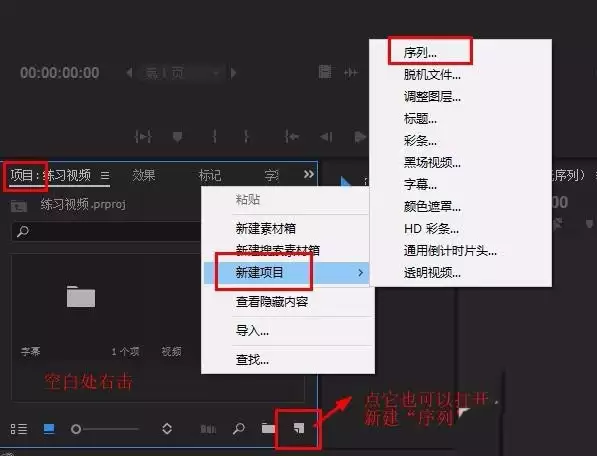The height and width of the screenshot is (456, 597).
Task: Click the project search input field
Action: (107, 231)
